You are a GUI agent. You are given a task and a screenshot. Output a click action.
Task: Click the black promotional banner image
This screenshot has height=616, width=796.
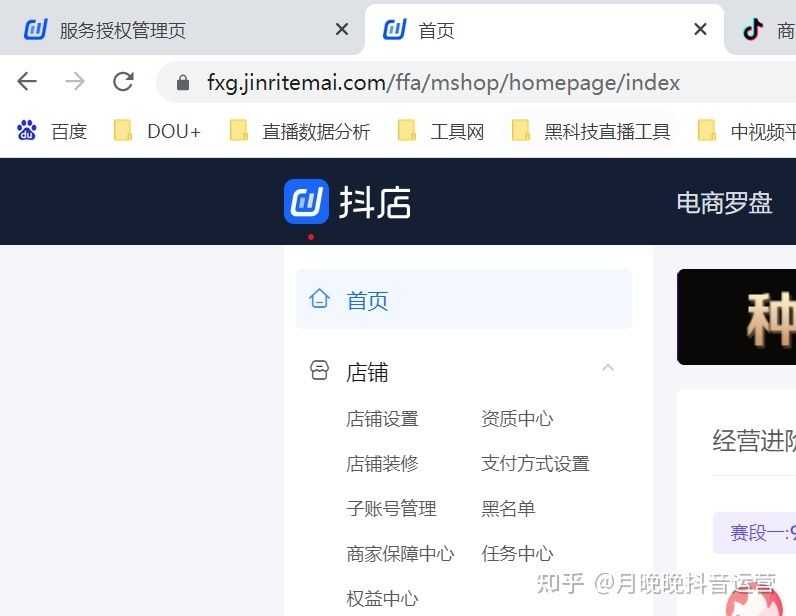[737, 317]
